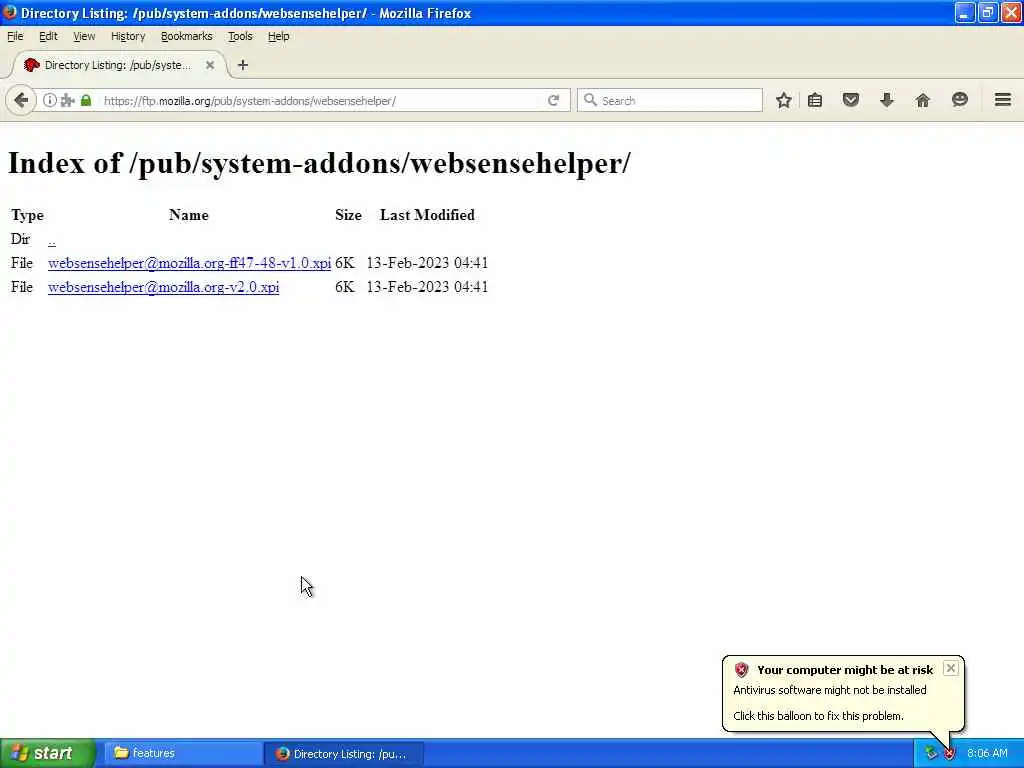1024x768 pixels.
Task: Click 13-Feb-2023 04:41 date for v2.0.xpi
Action: tap(427, 287)
